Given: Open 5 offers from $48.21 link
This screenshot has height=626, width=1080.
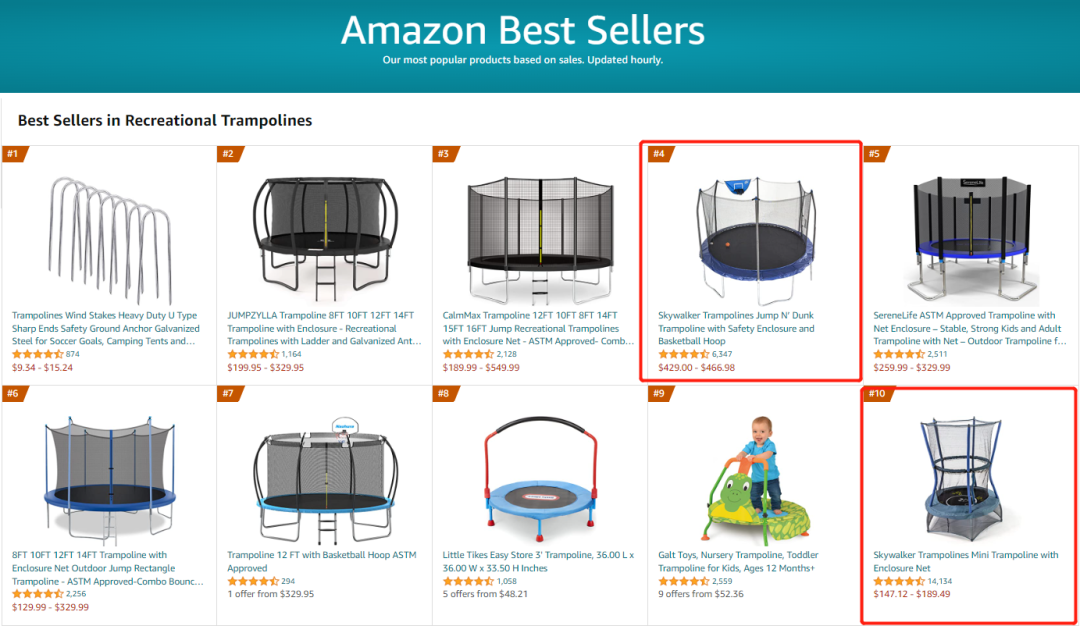Looking at the screenshot, I should (485, 594).
